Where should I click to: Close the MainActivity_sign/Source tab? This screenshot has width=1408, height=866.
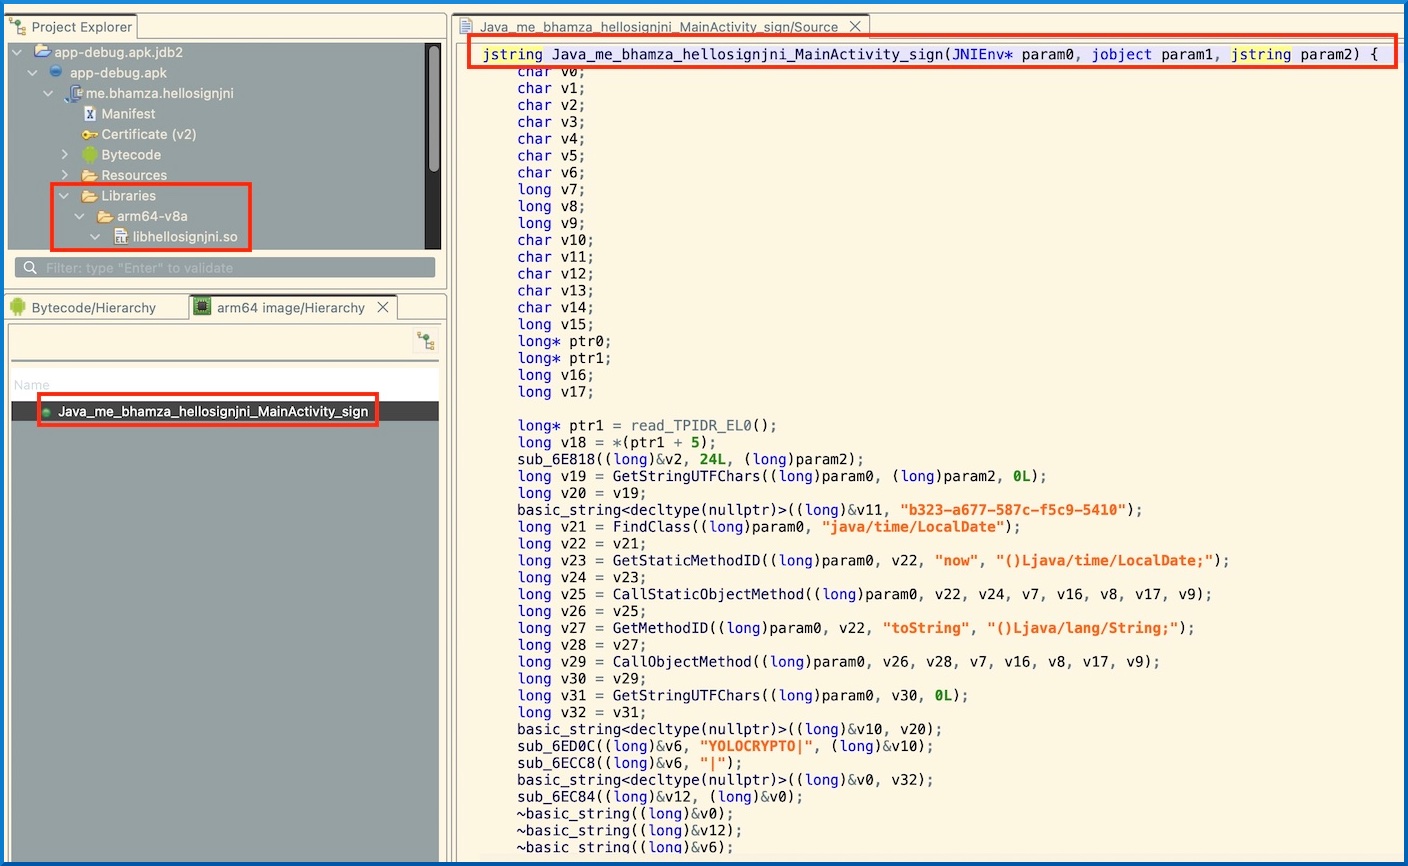pyautogui.click(x=855, y=26)
